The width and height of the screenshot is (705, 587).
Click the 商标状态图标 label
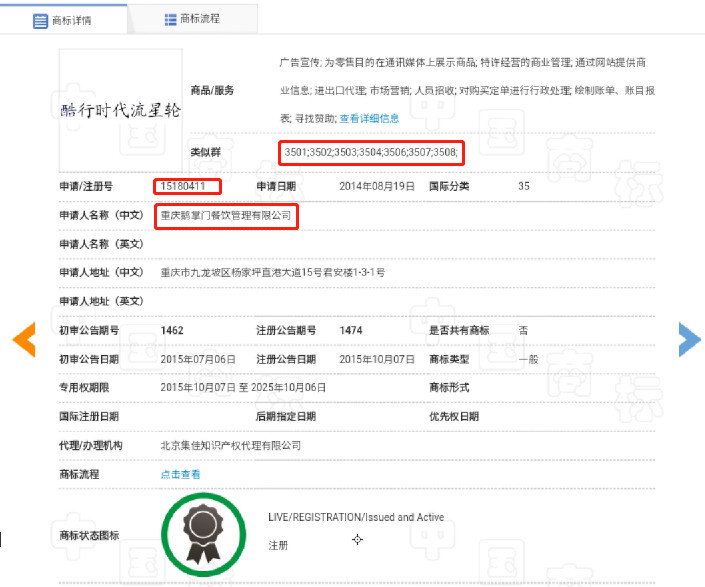pos(89,535)
